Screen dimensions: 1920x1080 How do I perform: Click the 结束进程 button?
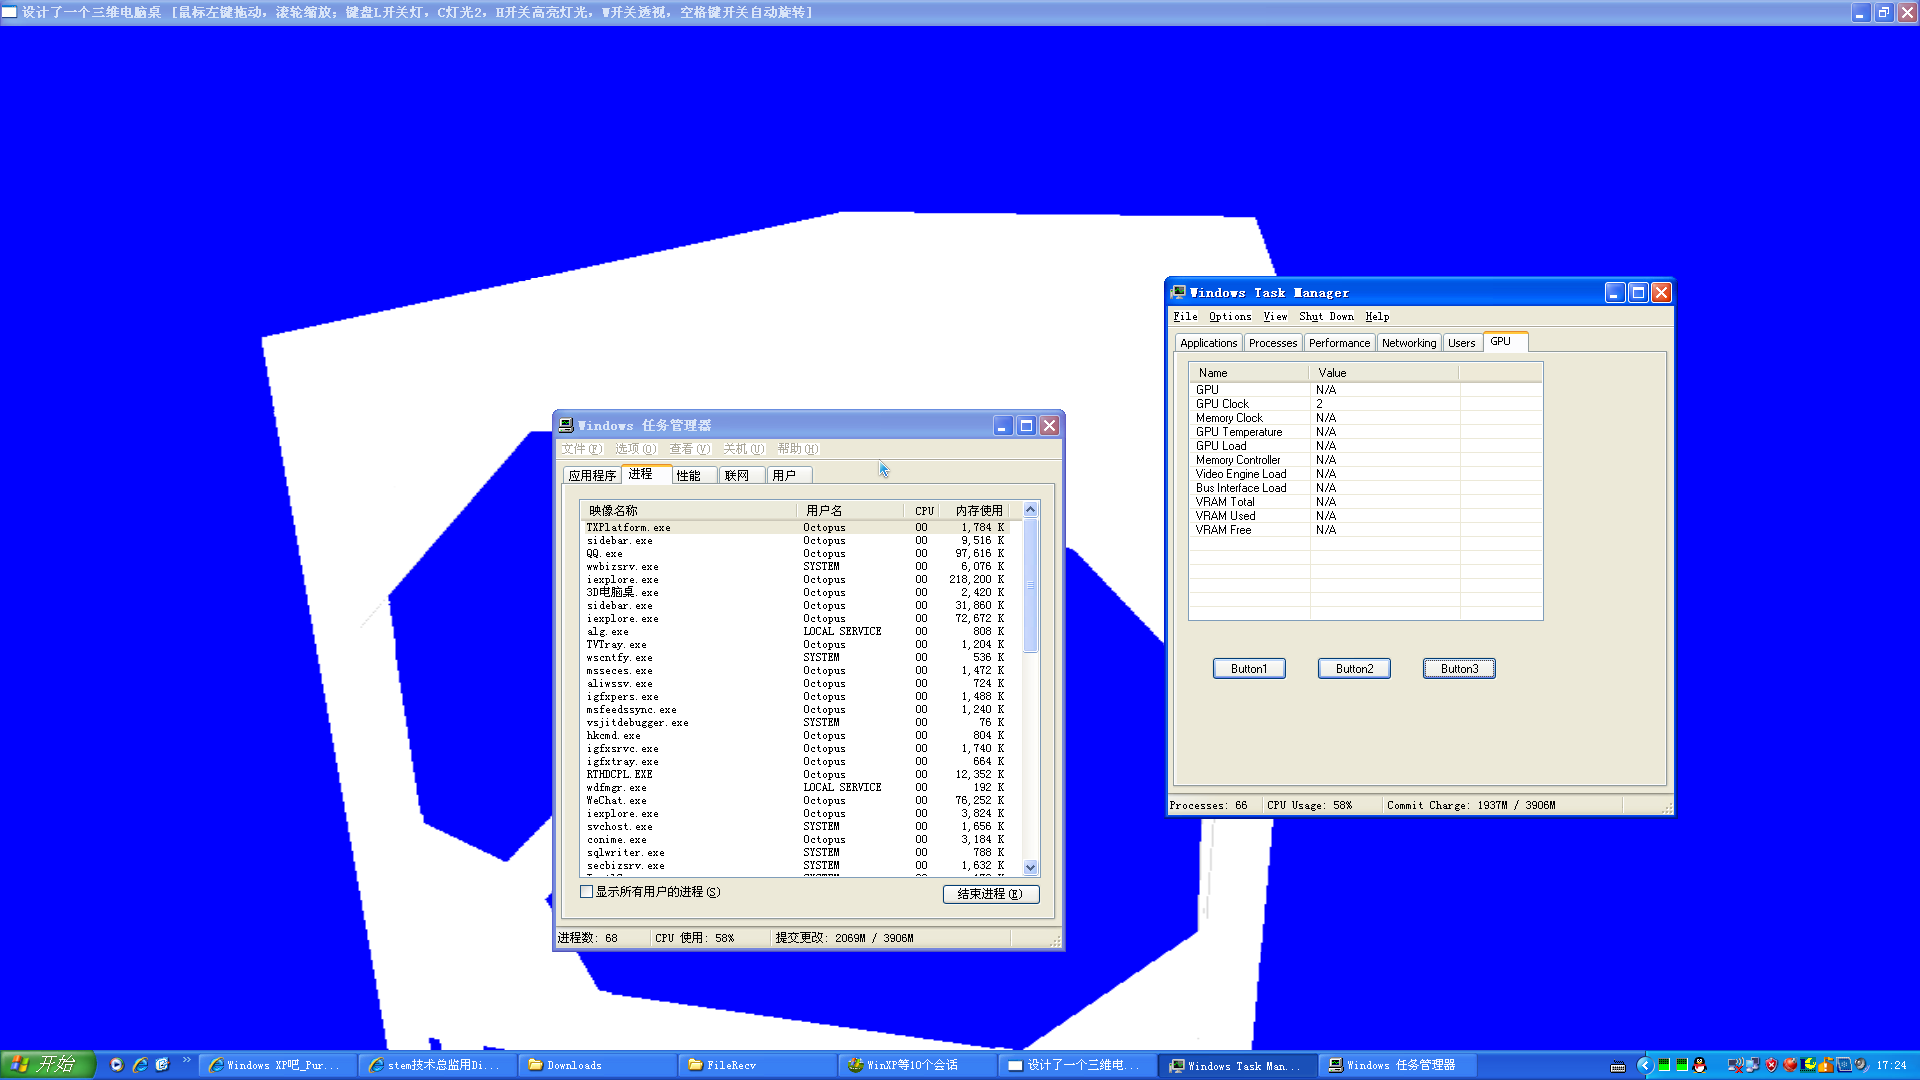[990, 894]
